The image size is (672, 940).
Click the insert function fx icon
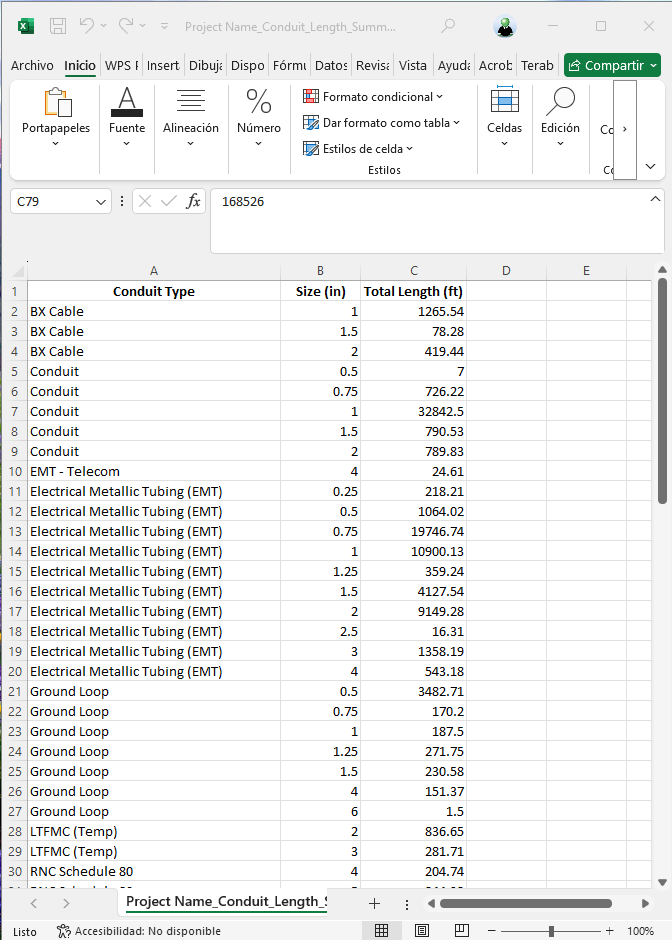pyautogui.click(x=194, y=201)
